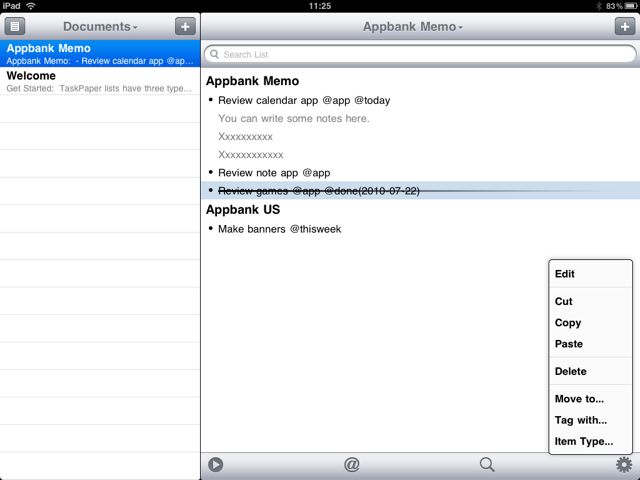Choose Edit from the popup menu
The height and width of the screenshot is (480, 640).
[x=591, y=274]
